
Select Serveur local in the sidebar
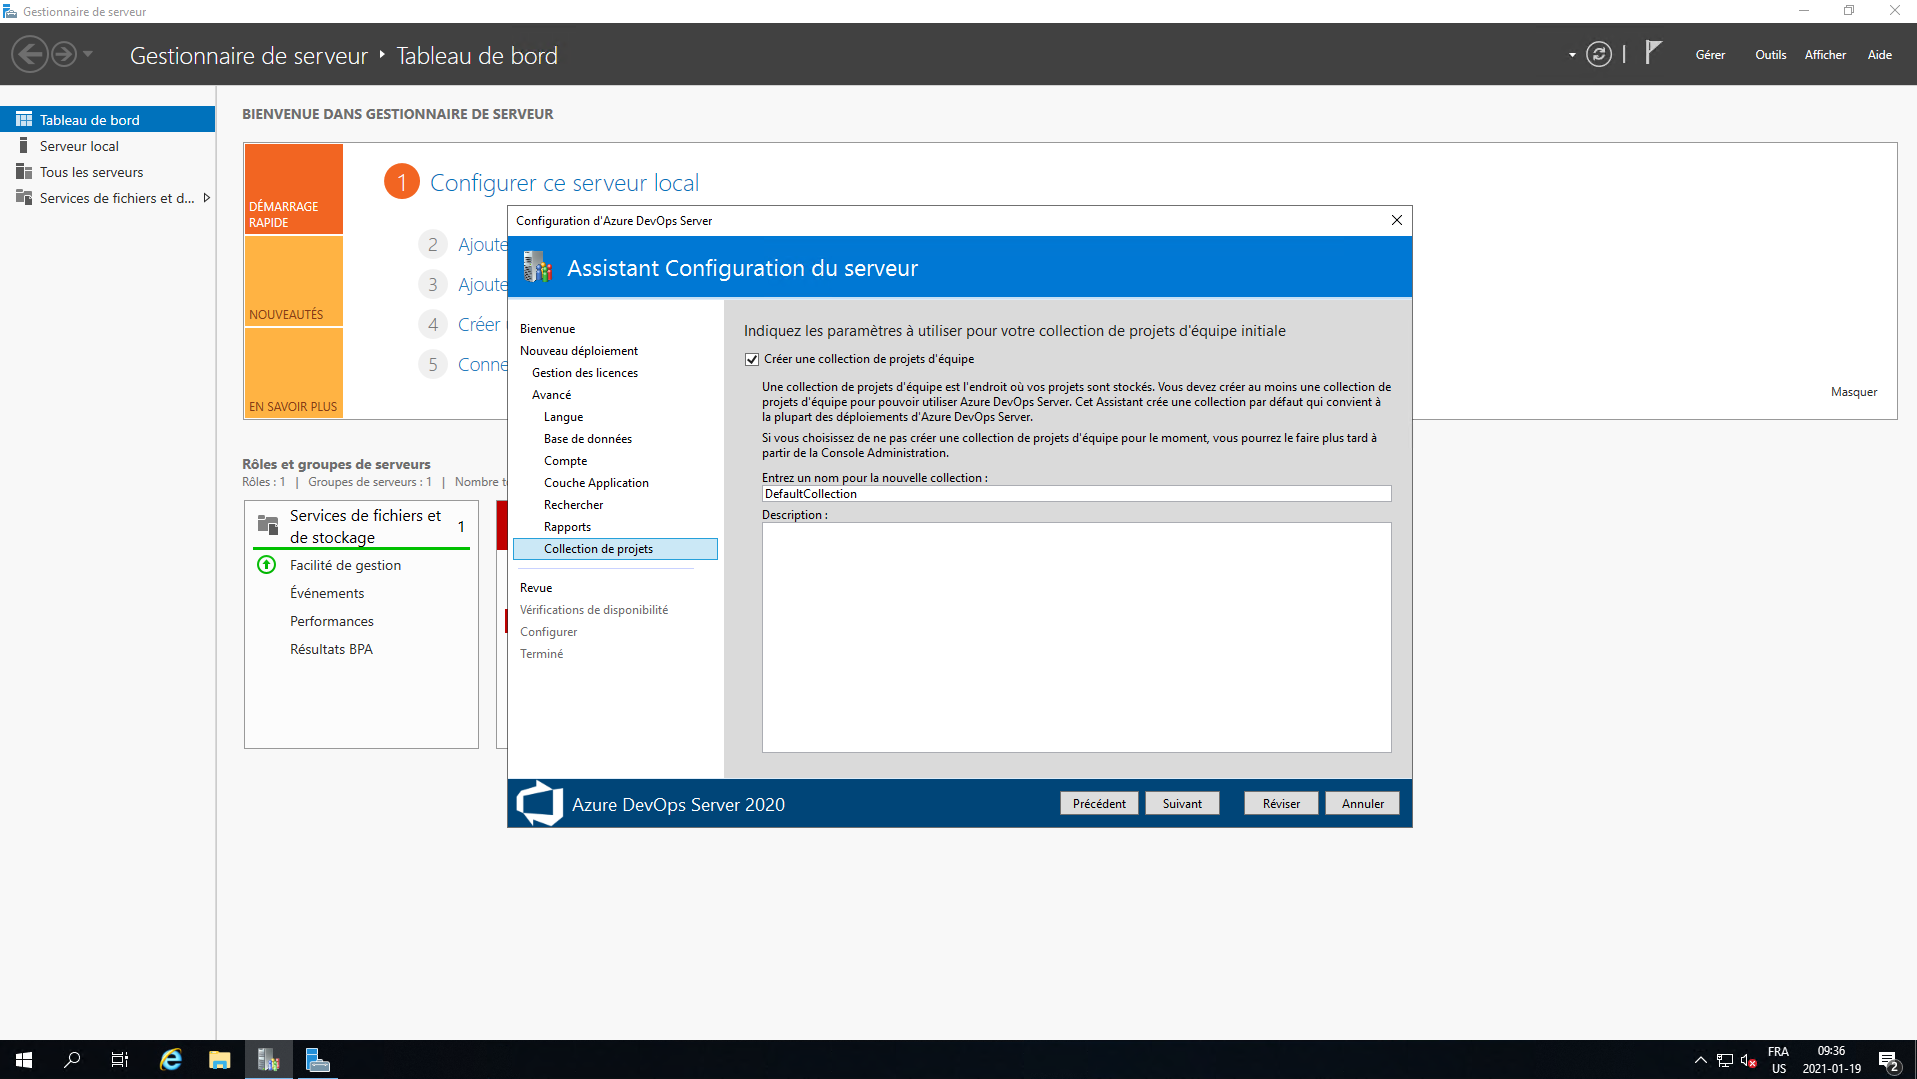coord(79,146)
